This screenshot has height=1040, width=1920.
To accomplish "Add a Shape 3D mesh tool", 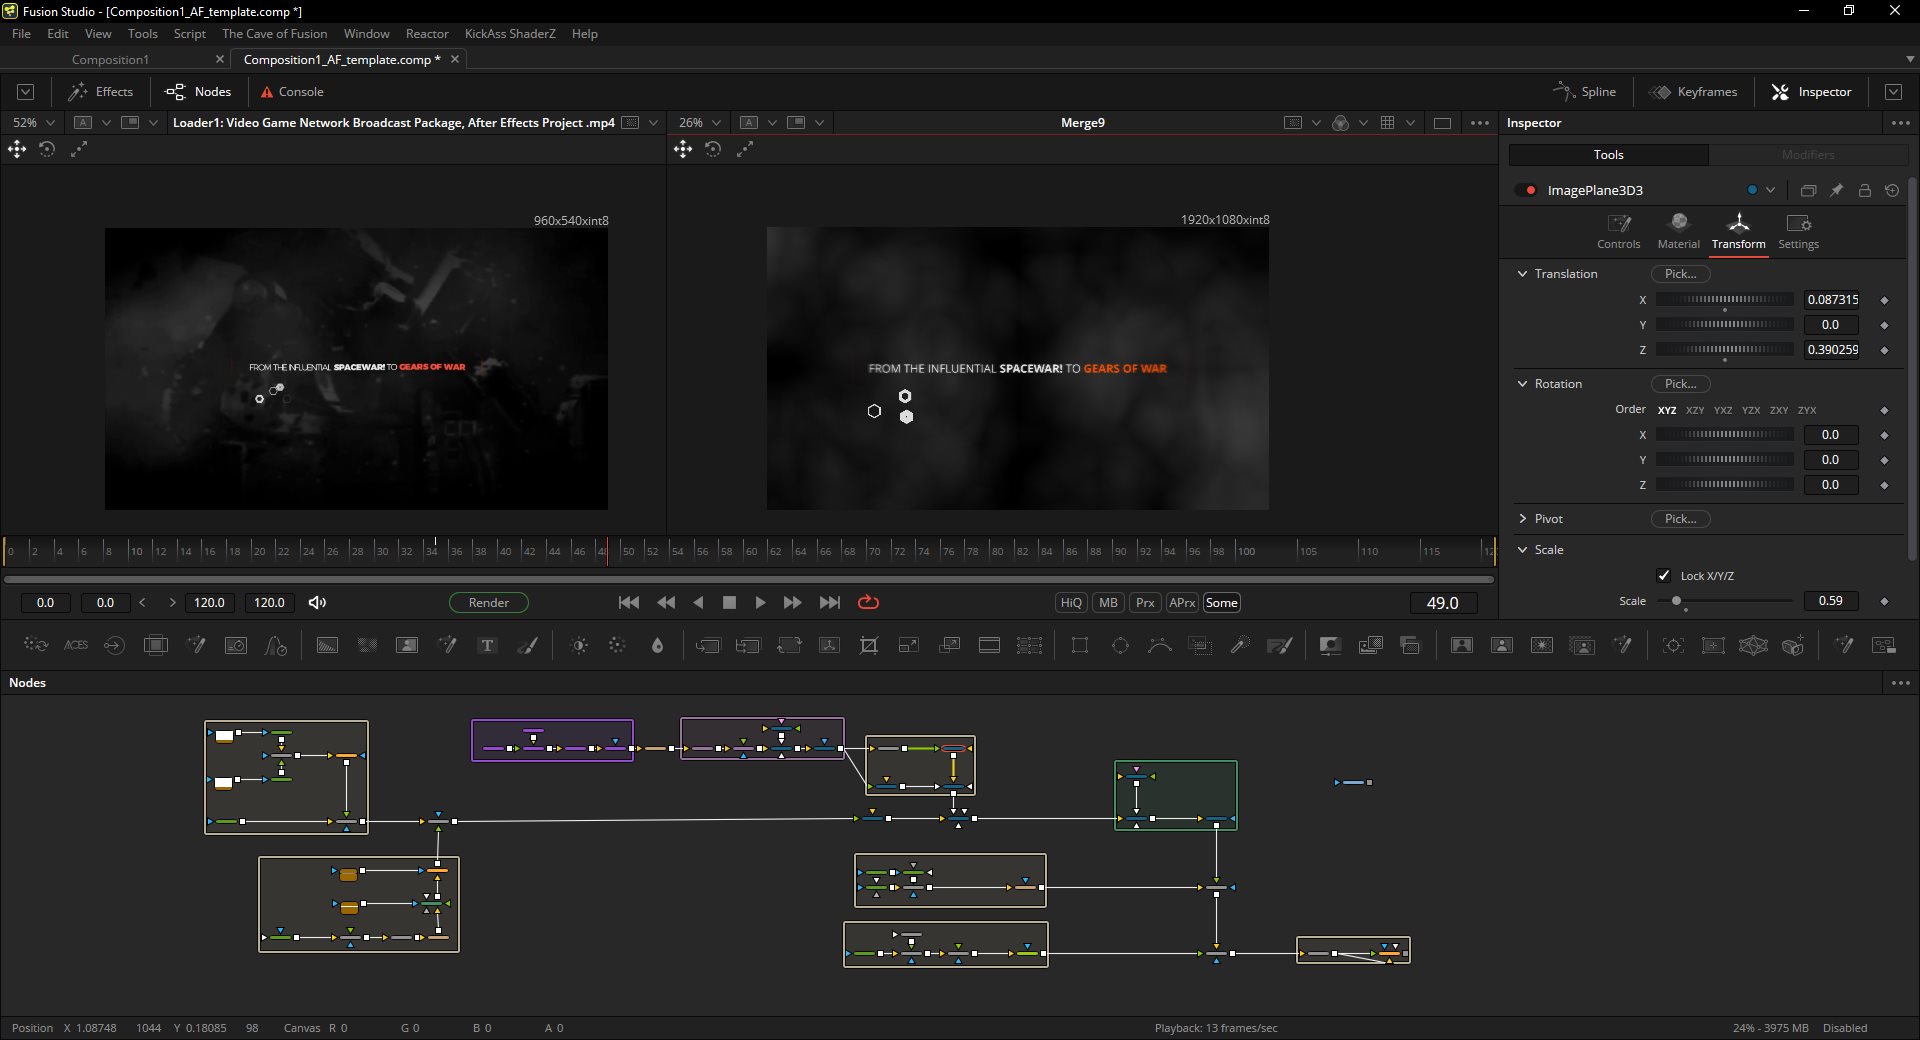I will coord(1753,645).
